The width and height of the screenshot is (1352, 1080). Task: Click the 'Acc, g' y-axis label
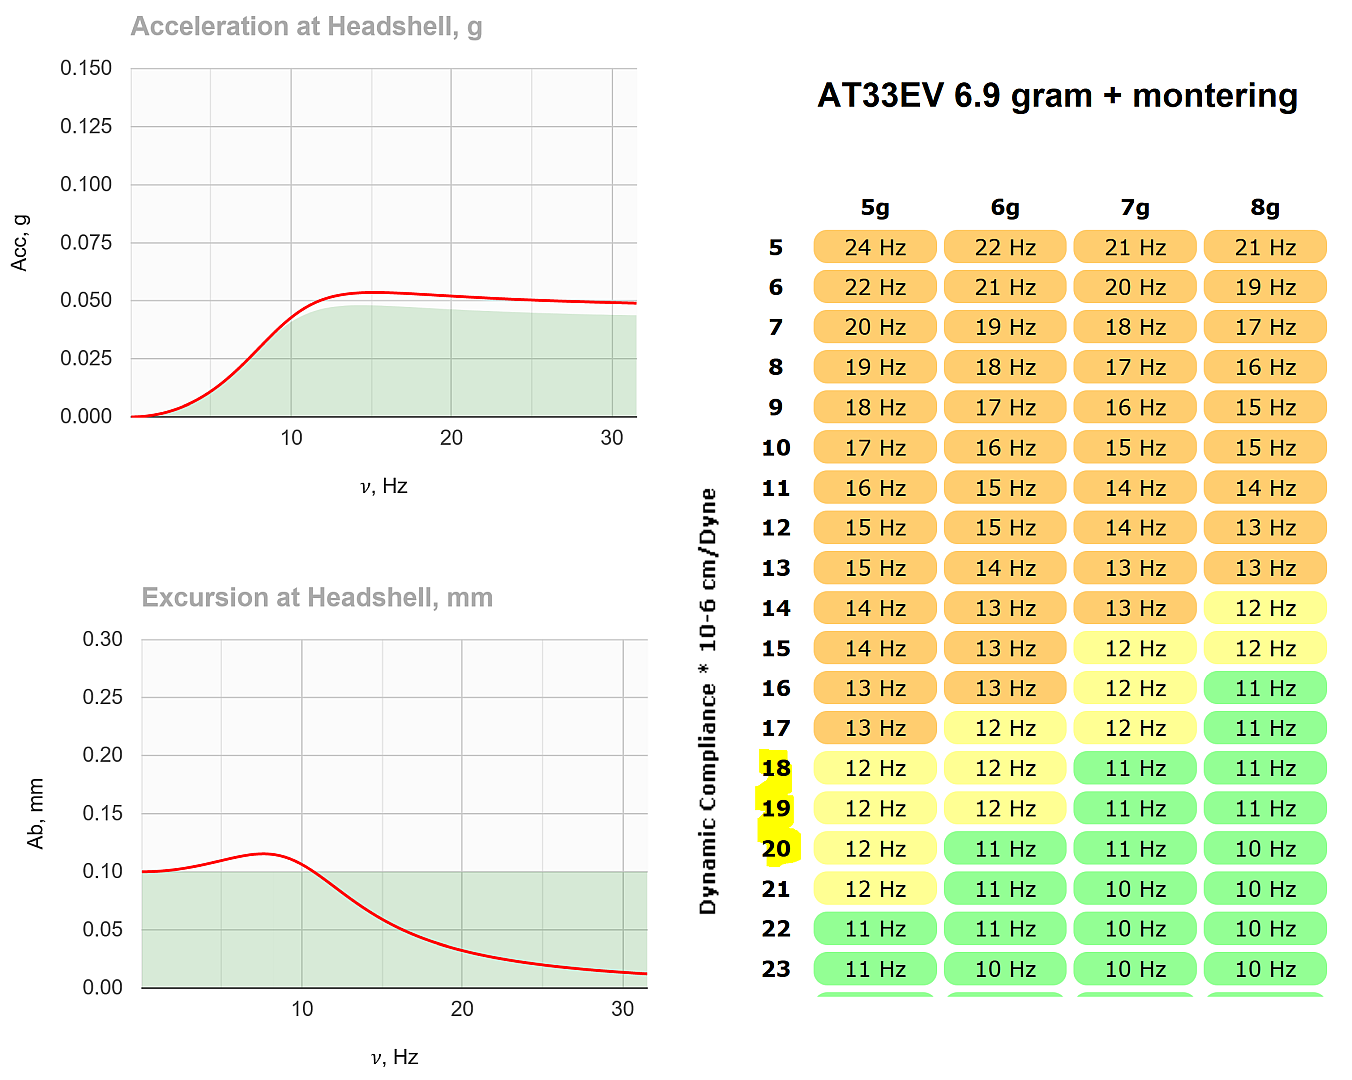[x=20, y=242]
